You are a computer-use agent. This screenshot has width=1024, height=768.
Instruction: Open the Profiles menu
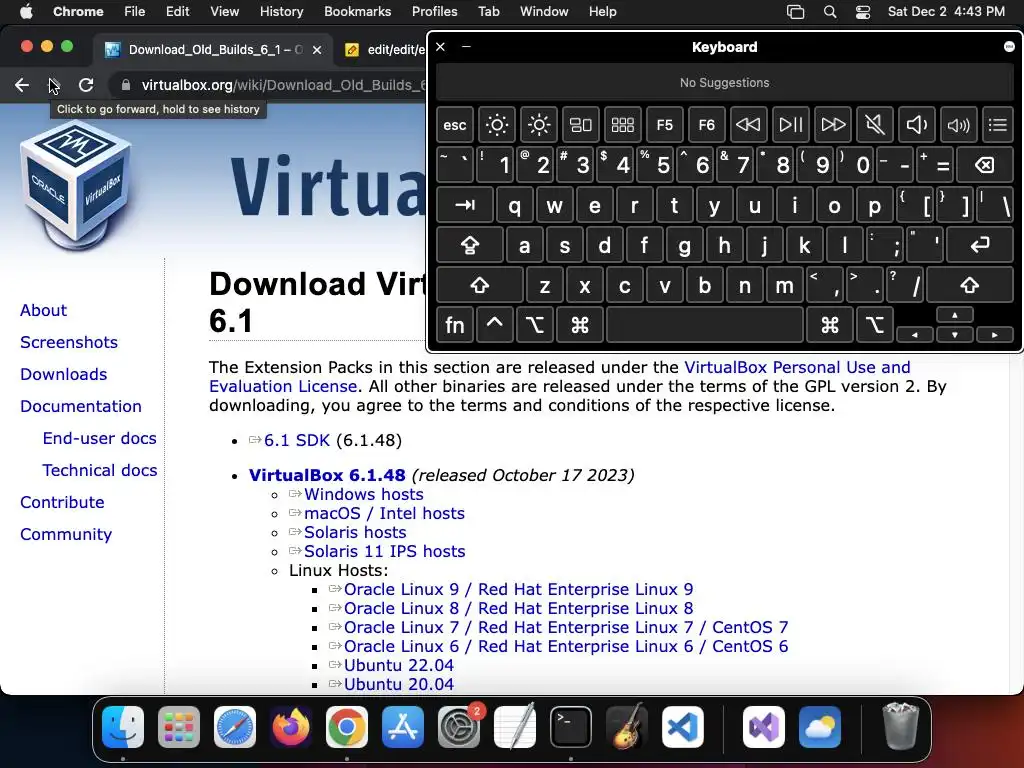[434, 11]
